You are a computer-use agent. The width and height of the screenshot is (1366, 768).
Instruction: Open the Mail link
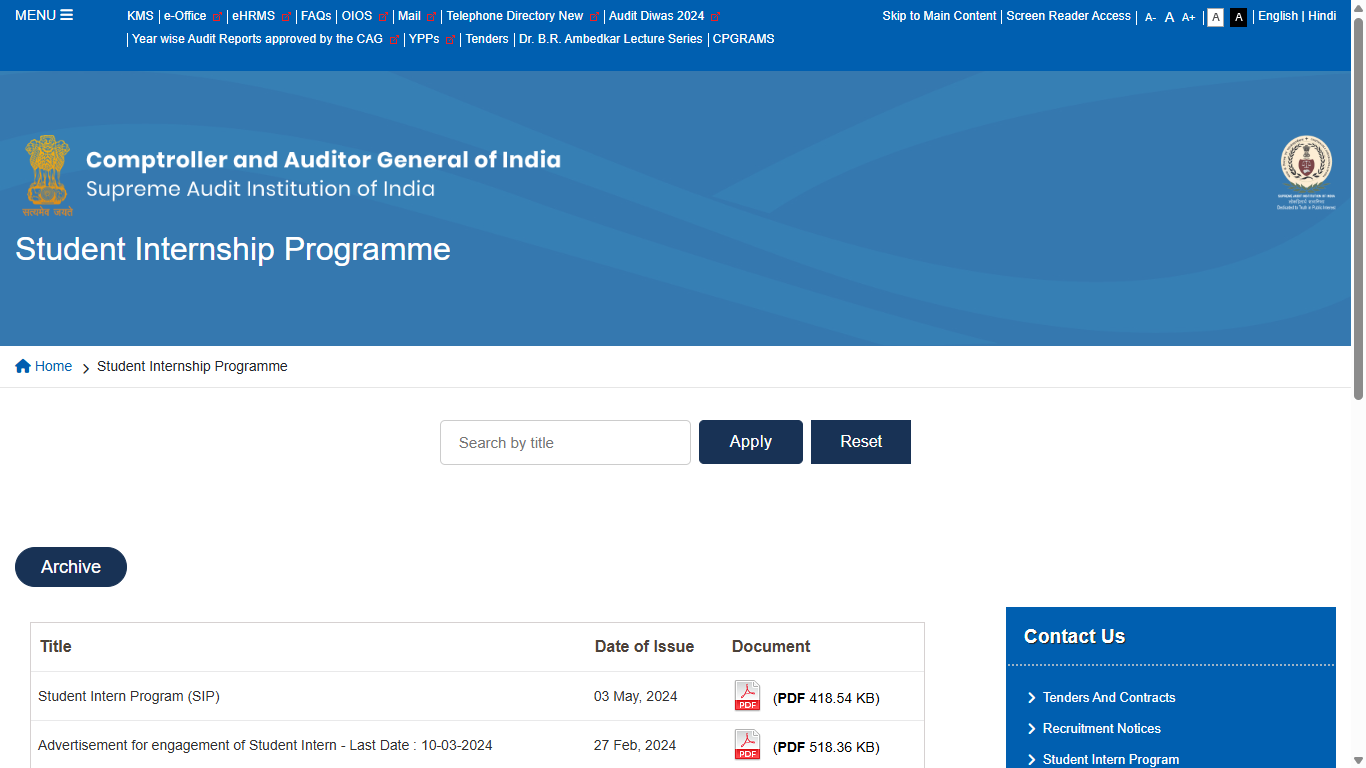pyautogui.click(x=409, y=16)
